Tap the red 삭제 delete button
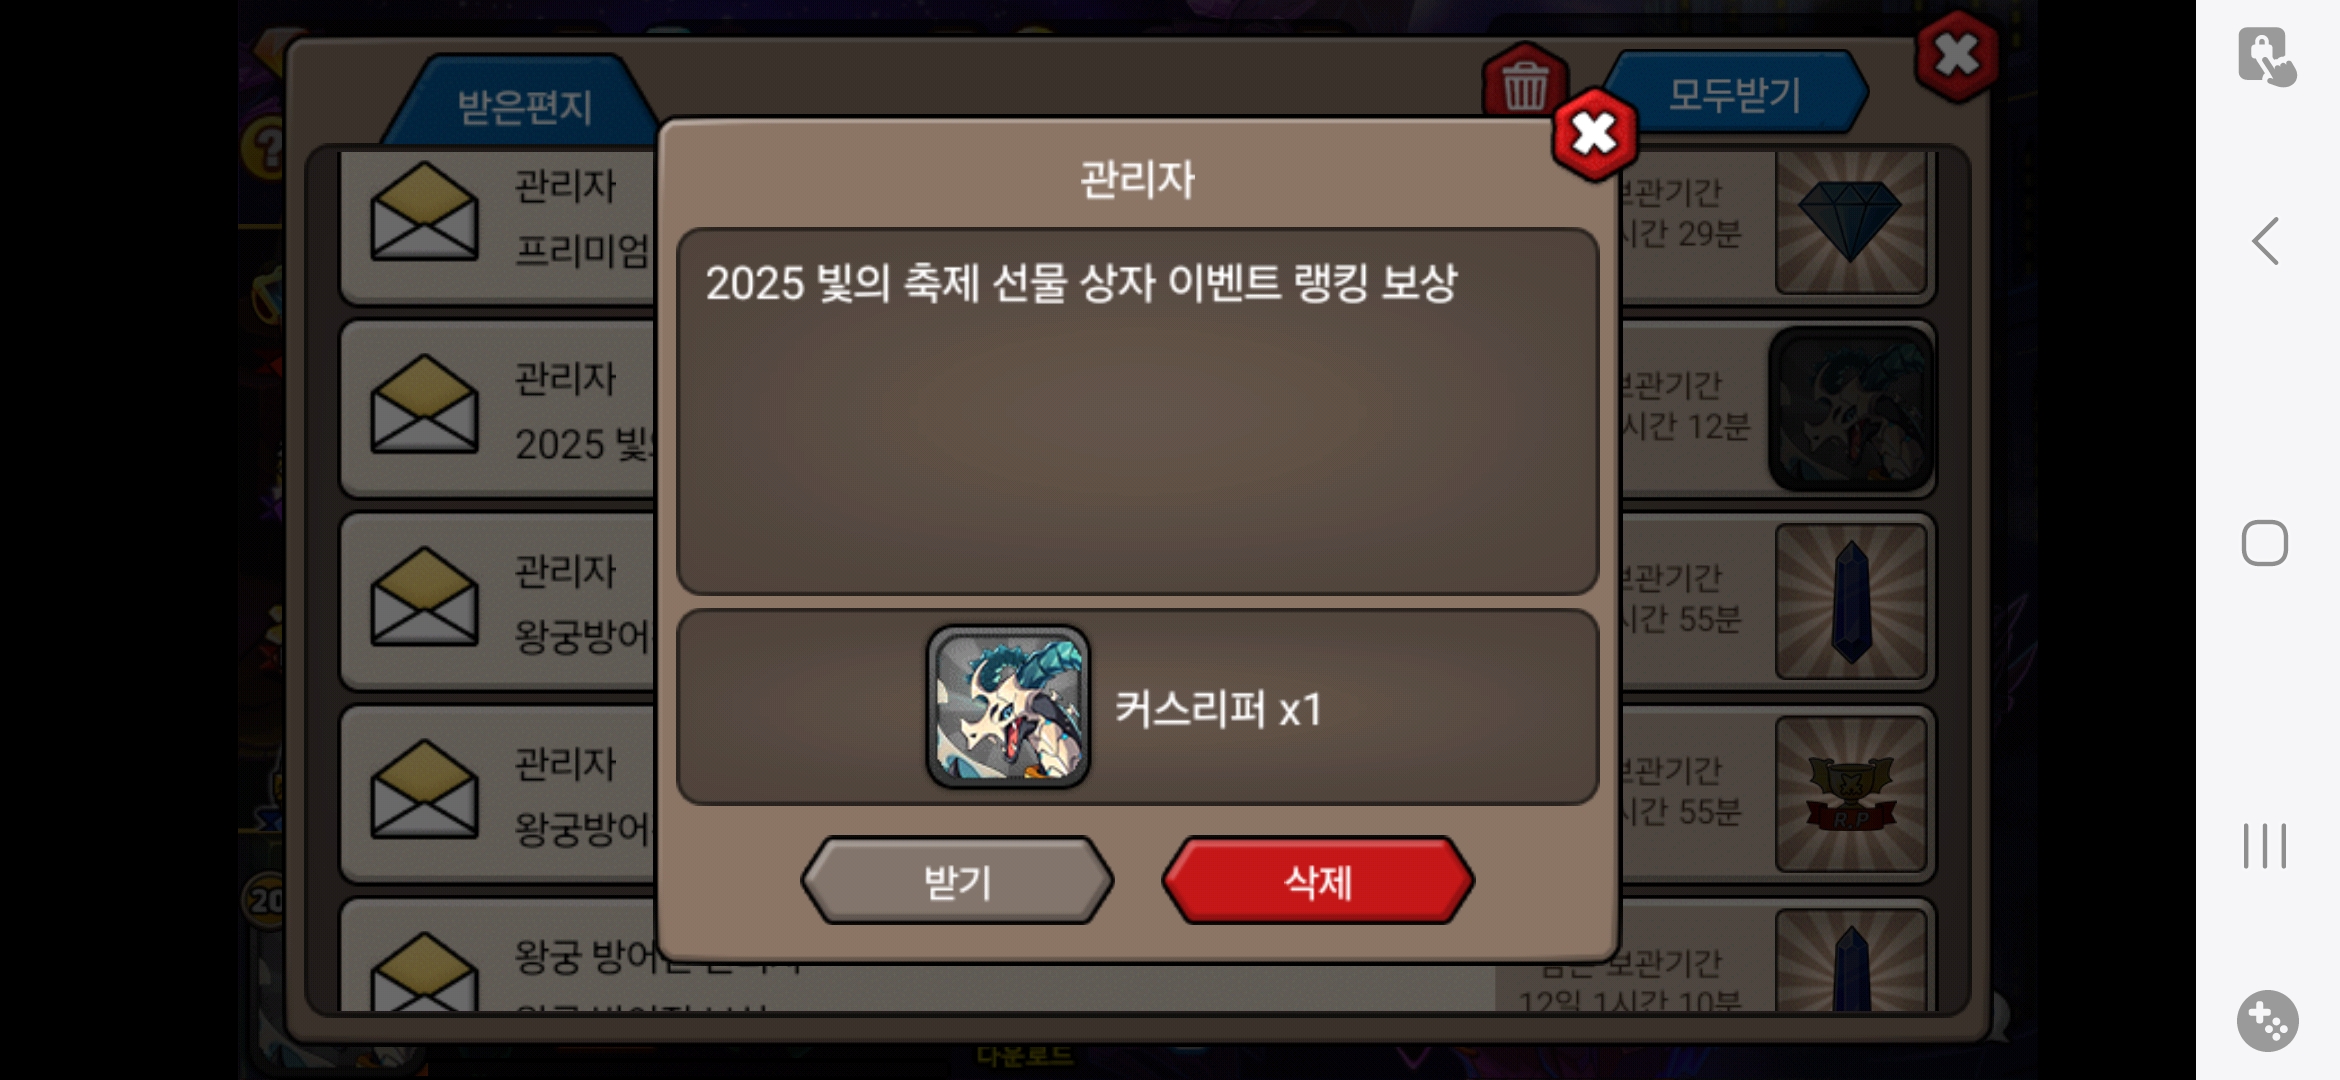The height and width of the screenshot is (1080, 2340). pos(1317,880)
